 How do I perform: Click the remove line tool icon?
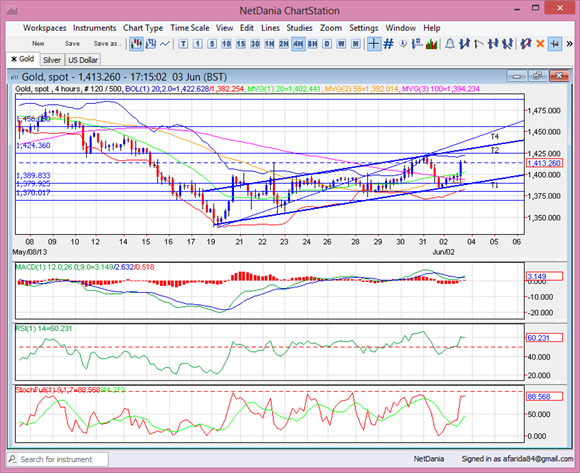point(525,44)
